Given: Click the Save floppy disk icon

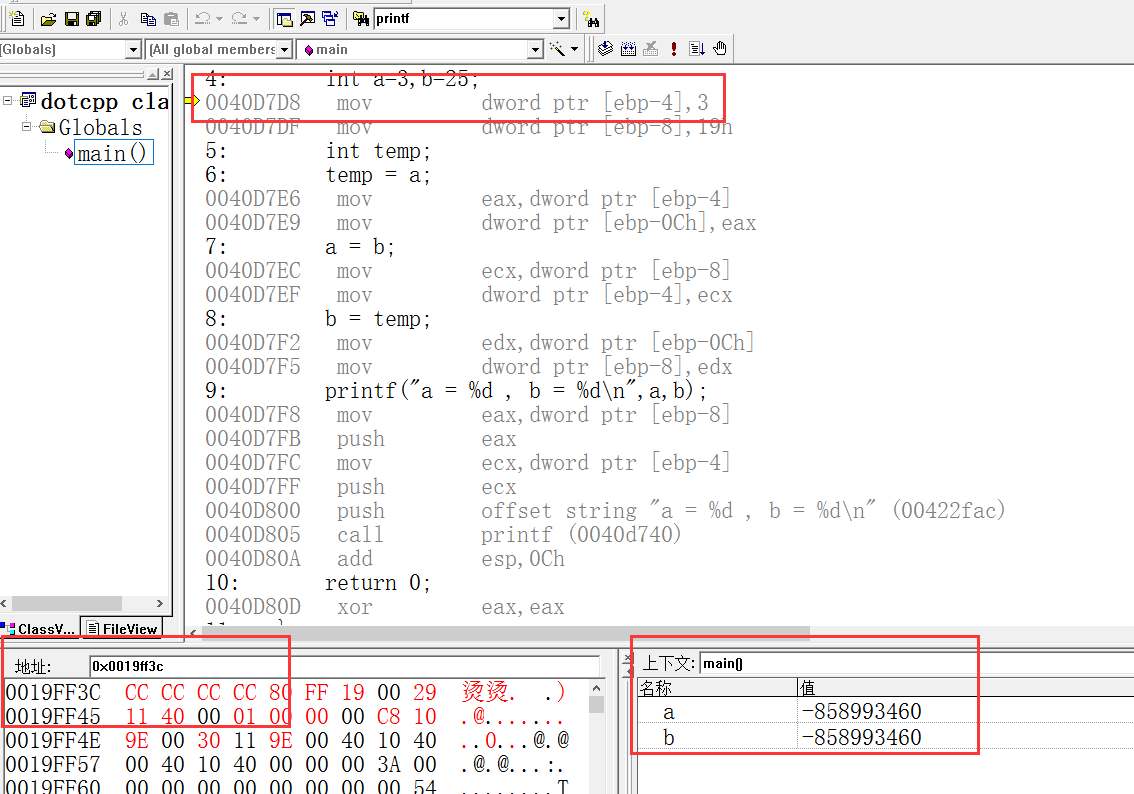Looking at the screenshot, I should 71,19.
